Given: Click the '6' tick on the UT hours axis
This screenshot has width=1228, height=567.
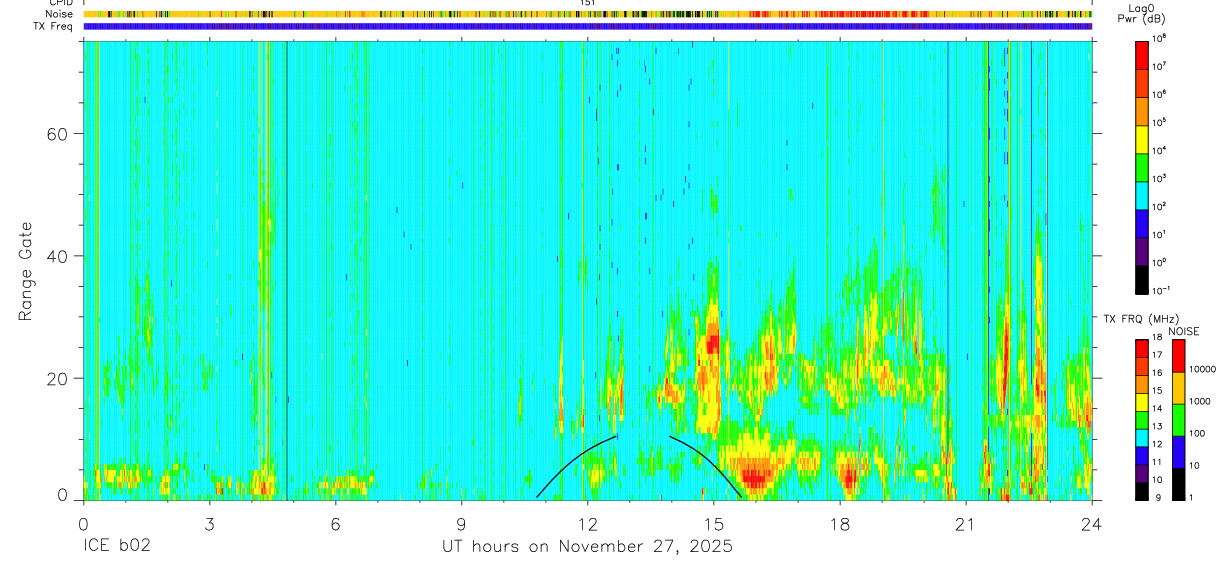Looking at the screenshot, I should [336, 523].
